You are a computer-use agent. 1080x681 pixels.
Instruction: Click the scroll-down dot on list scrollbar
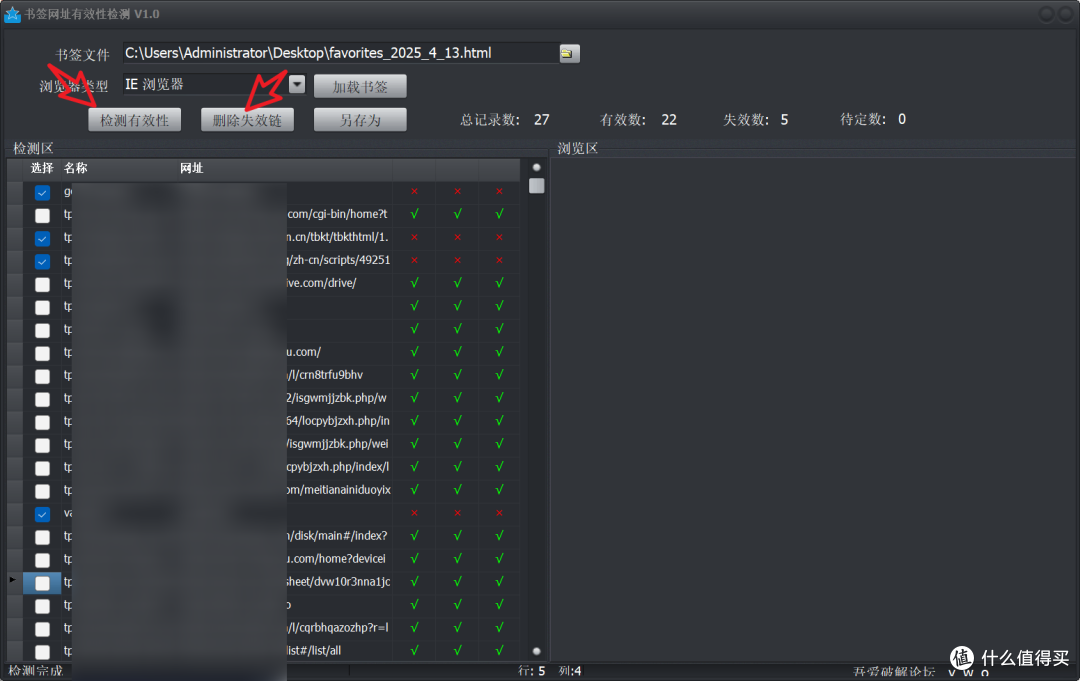(x=537, y=651)
